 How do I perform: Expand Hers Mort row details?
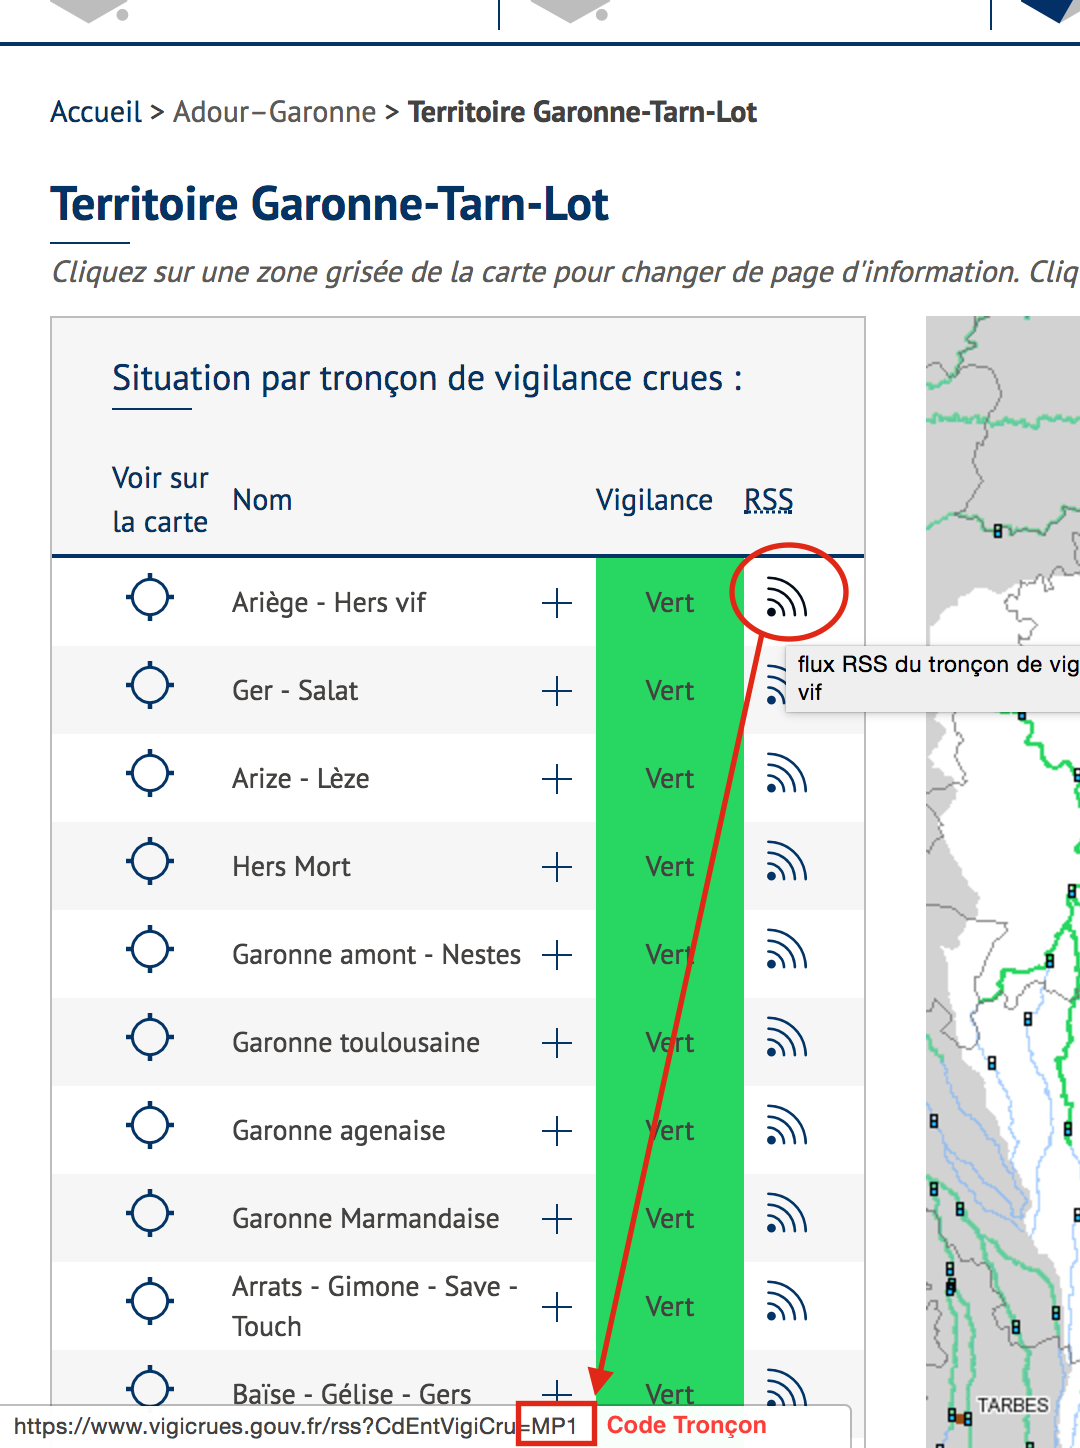[x=556, y=867]
